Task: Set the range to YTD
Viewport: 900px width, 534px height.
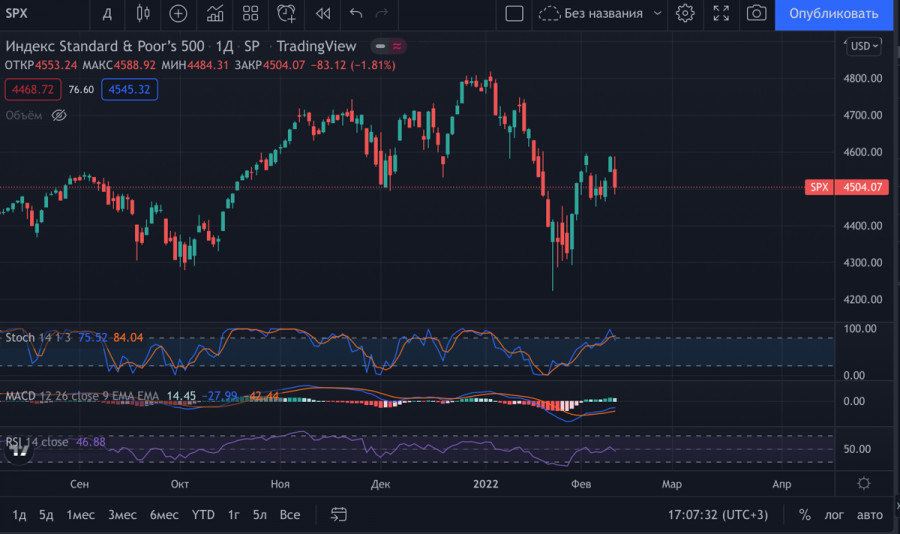Action: click(203, 514)
